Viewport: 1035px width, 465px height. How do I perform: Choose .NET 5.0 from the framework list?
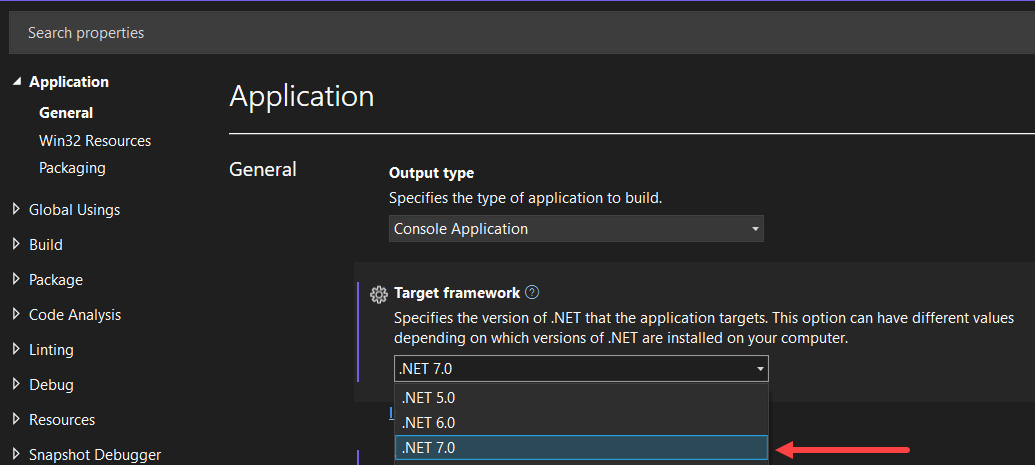[x=581, y=398]
